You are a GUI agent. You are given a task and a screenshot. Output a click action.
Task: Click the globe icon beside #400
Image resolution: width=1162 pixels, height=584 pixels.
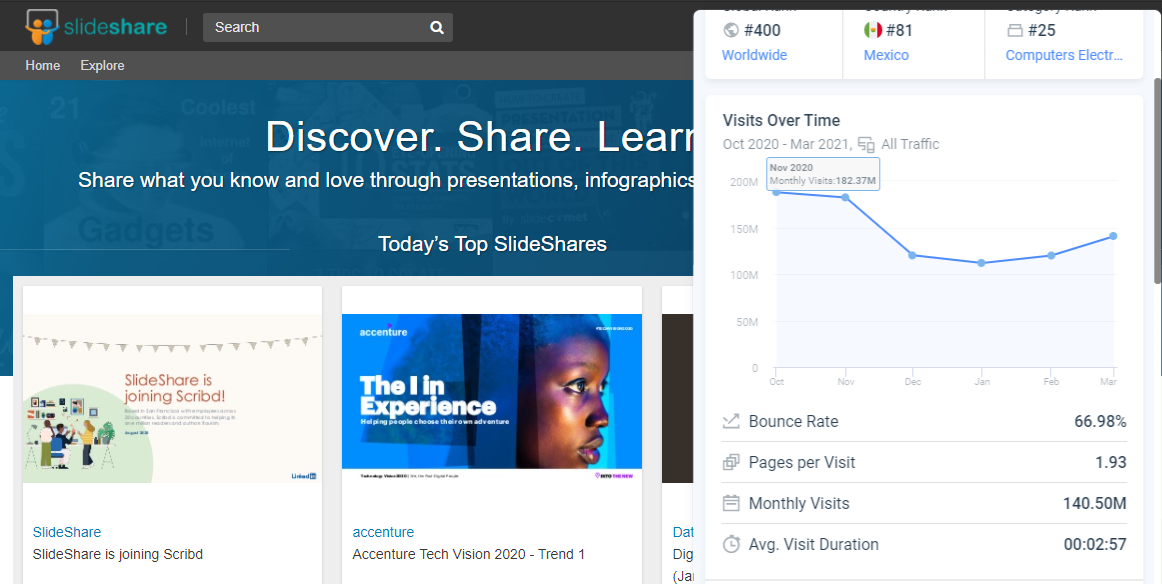[x=731, y=30]
